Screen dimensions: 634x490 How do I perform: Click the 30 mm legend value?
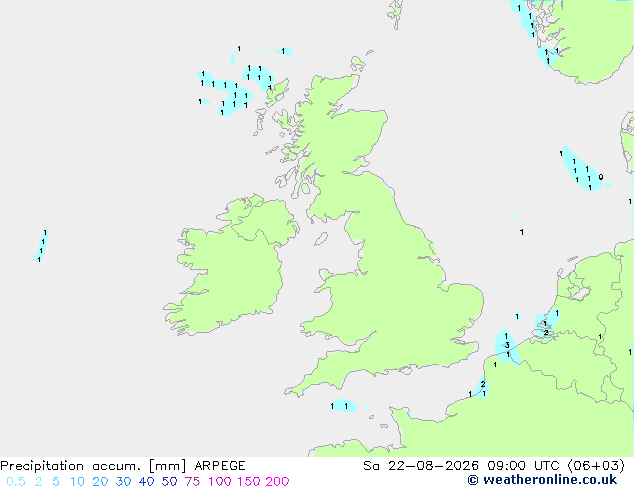pyautogui.click(x=123, y=482)
